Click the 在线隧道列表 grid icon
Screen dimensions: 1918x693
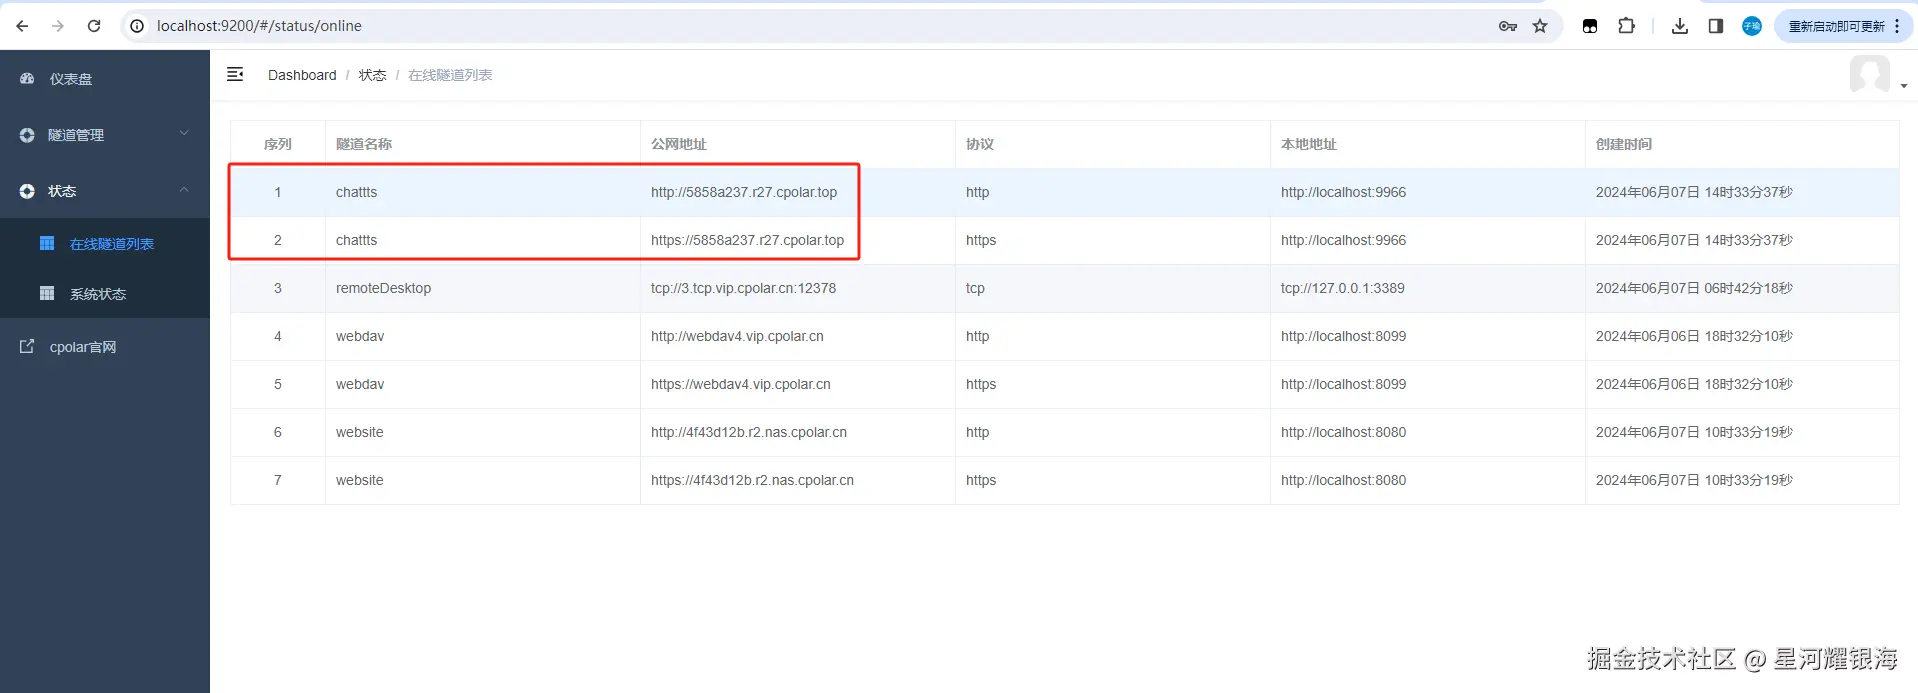pyautogui.click(x=46, y=243)
